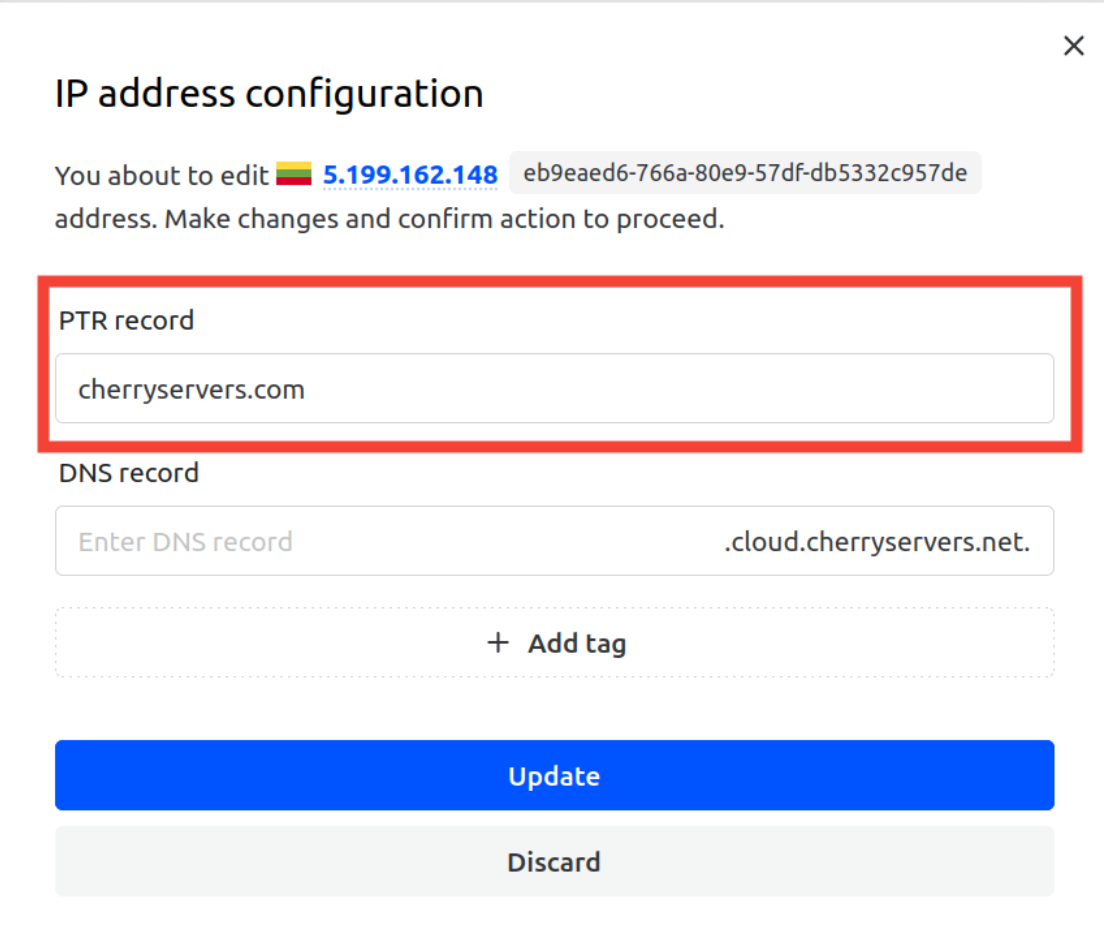The height and width of the screenshot is (927, 1104).
Task: Close the IP address configuration dialog
Action: (x=1073, y=45)
